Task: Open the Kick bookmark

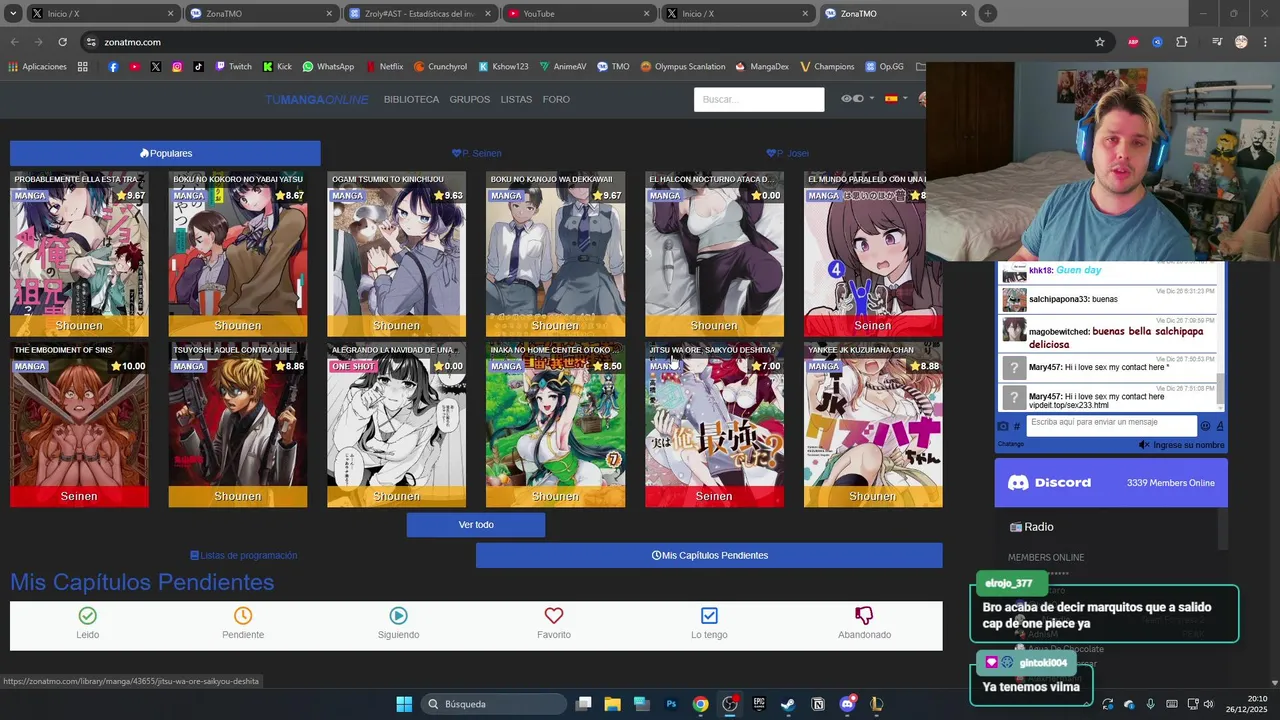Action: click(277, 67)
